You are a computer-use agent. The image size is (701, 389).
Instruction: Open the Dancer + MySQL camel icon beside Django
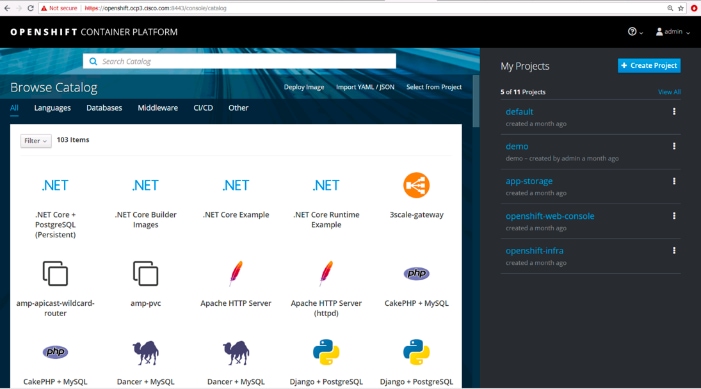(x=236, y=353)
